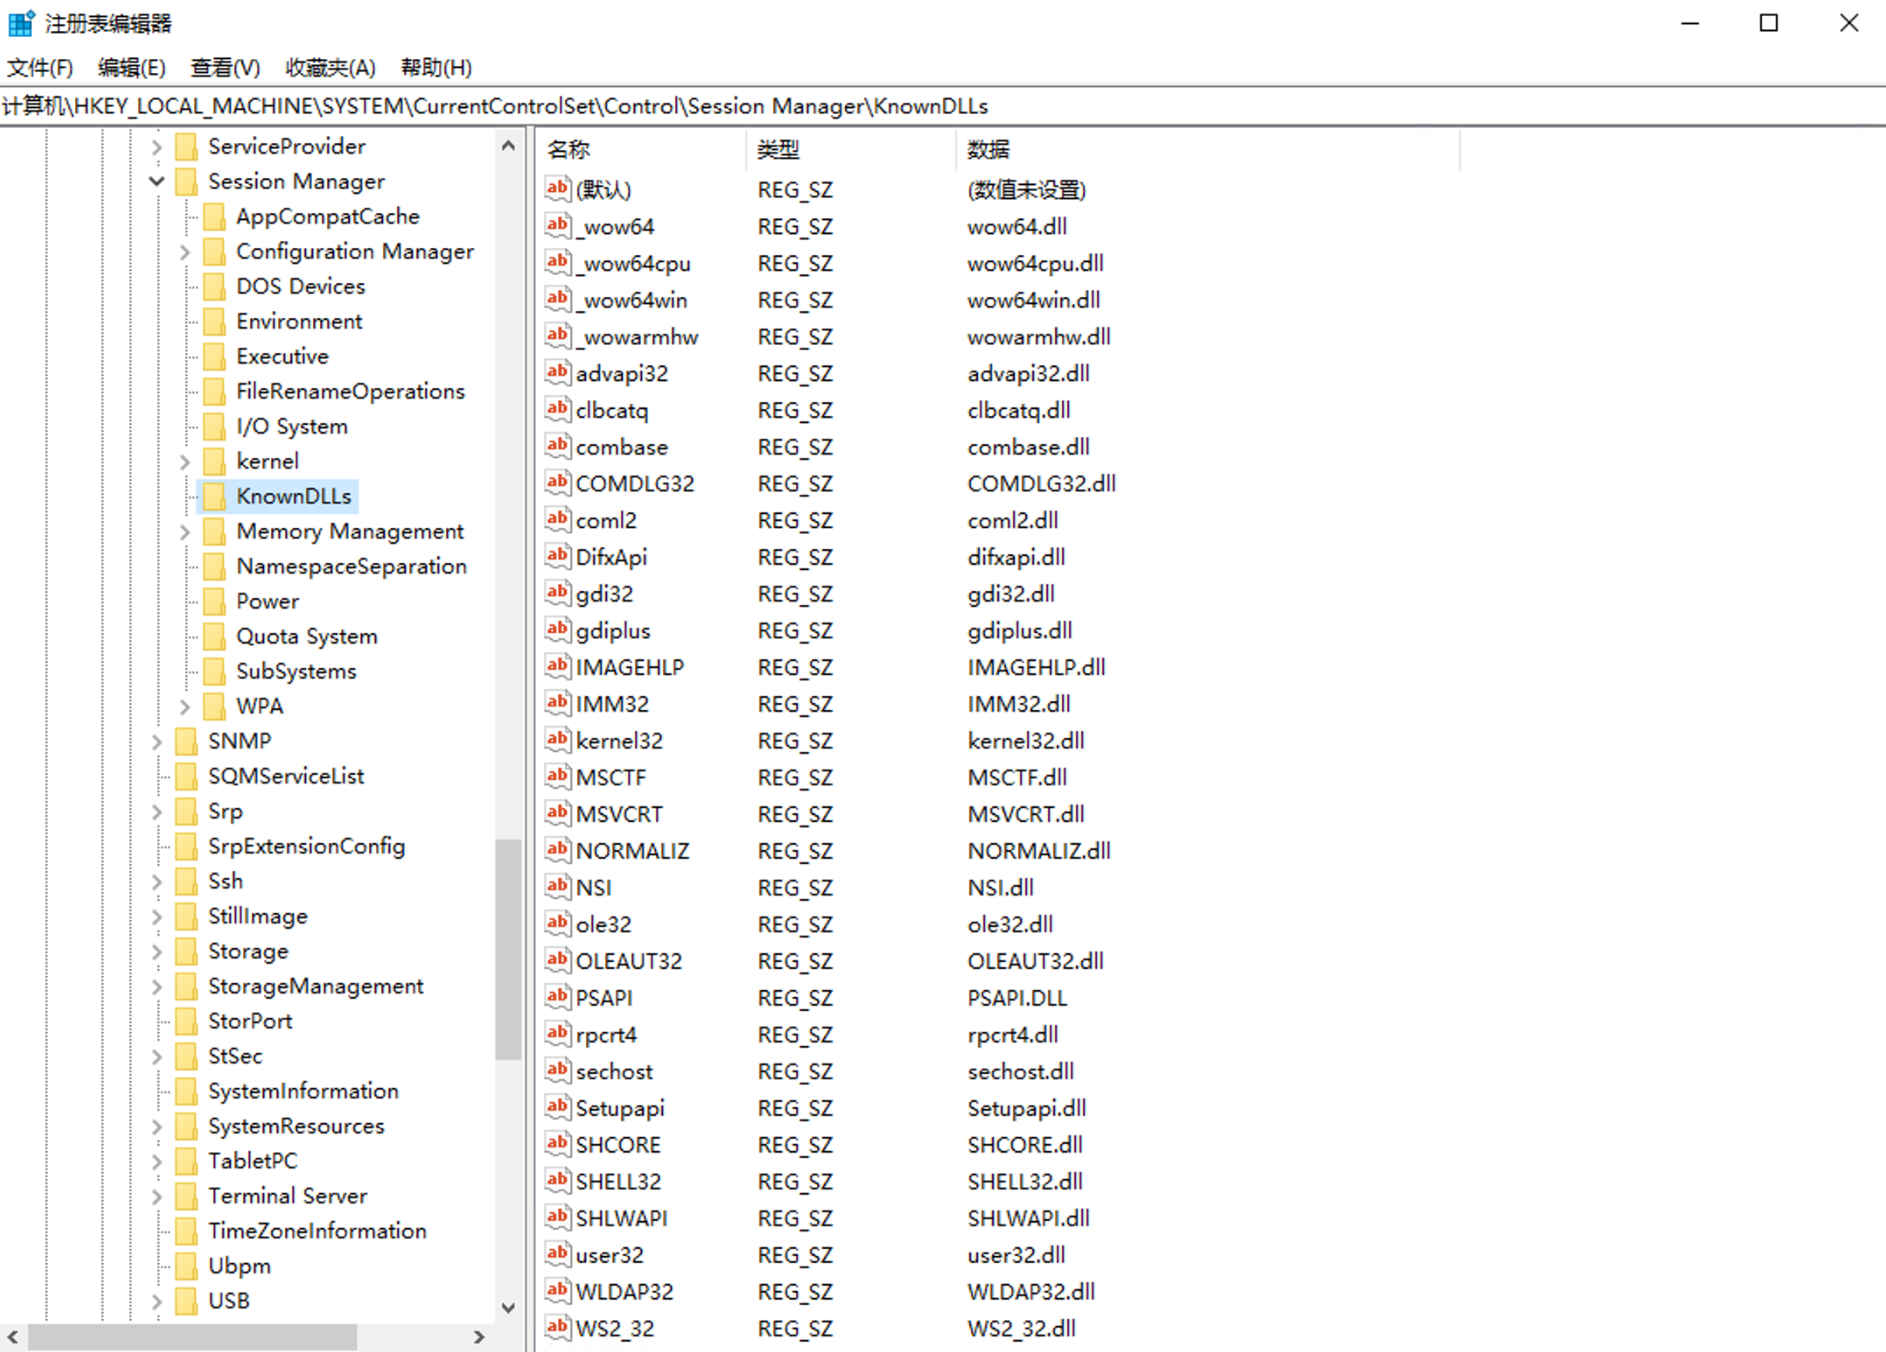This screenshot has width=1886, height=1352.
Task: Click the folder icon of TimeZoneInformation
Action: point(186,1231)
